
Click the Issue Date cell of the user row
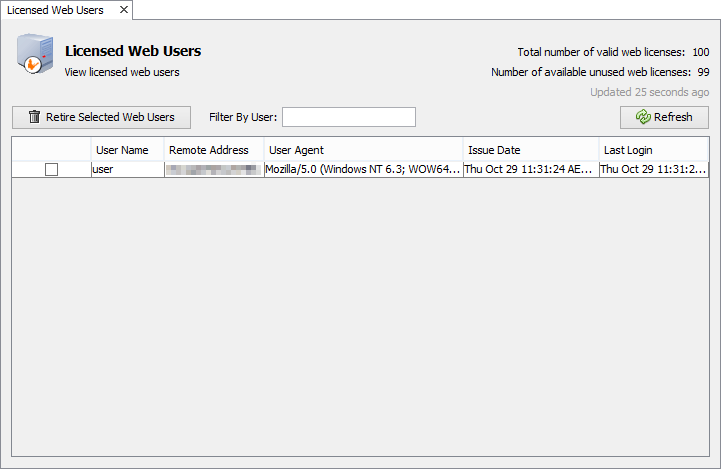coord(530,170)
